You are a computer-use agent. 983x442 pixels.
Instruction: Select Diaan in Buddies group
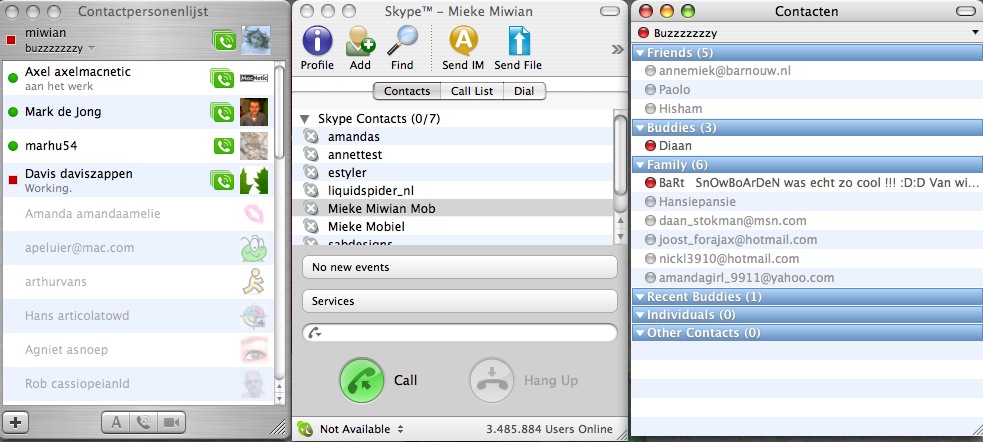point(806,146)
